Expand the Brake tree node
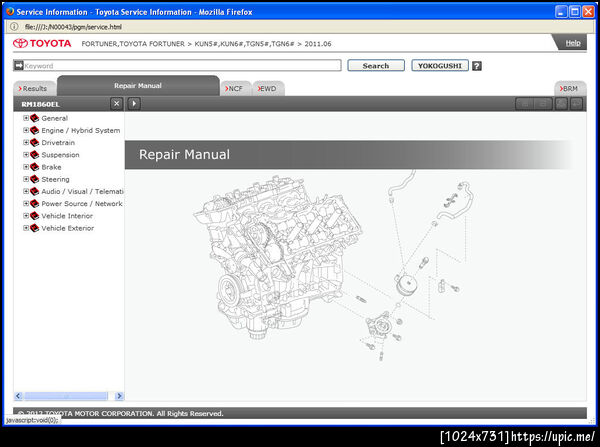This screenshot has width=600, height=447. 26,167
